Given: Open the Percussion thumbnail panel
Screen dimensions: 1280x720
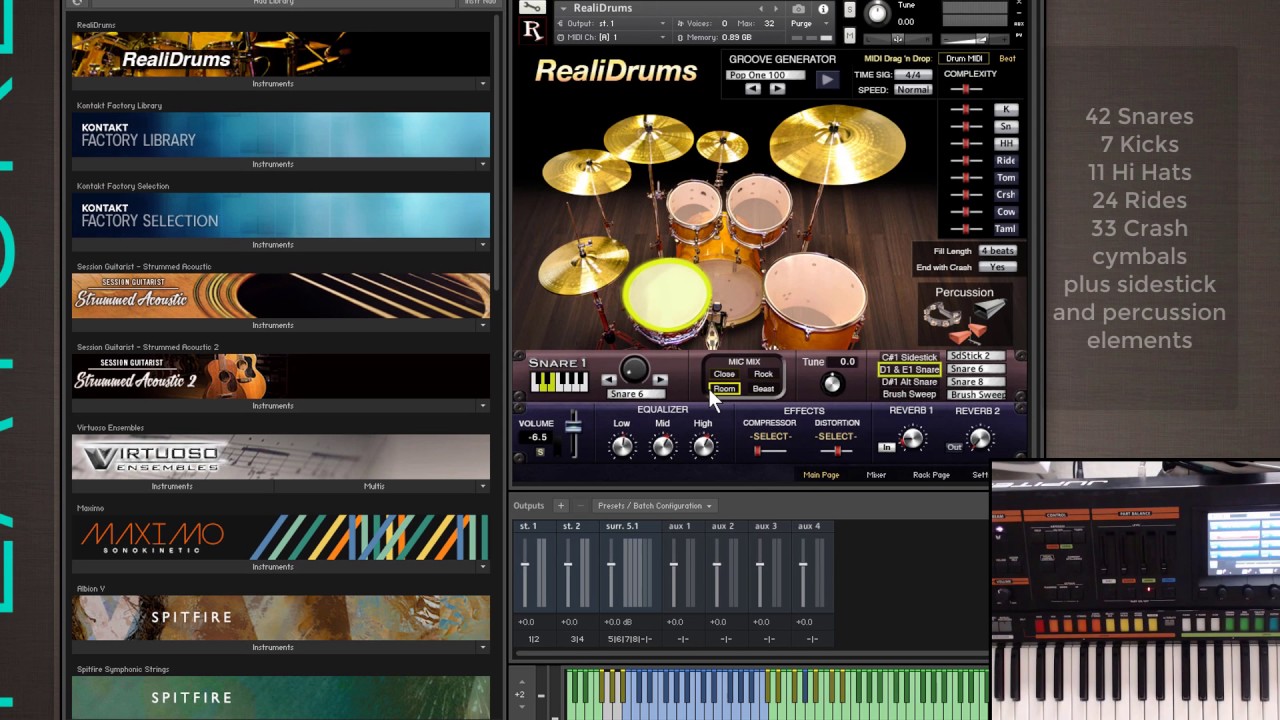Looking at the screenshot, I should point(964,316).
